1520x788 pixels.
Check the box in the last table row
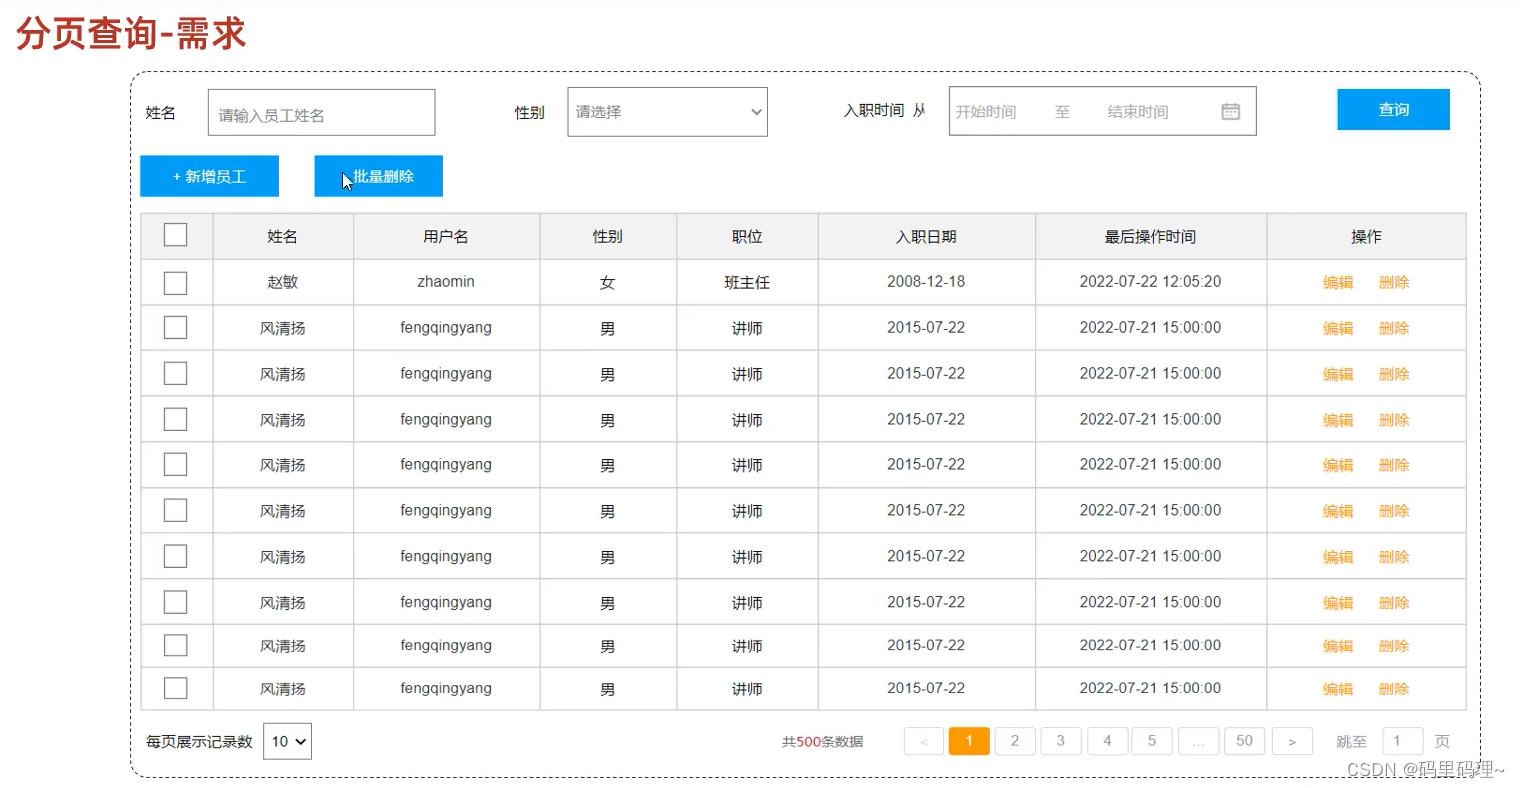[175, 688]
